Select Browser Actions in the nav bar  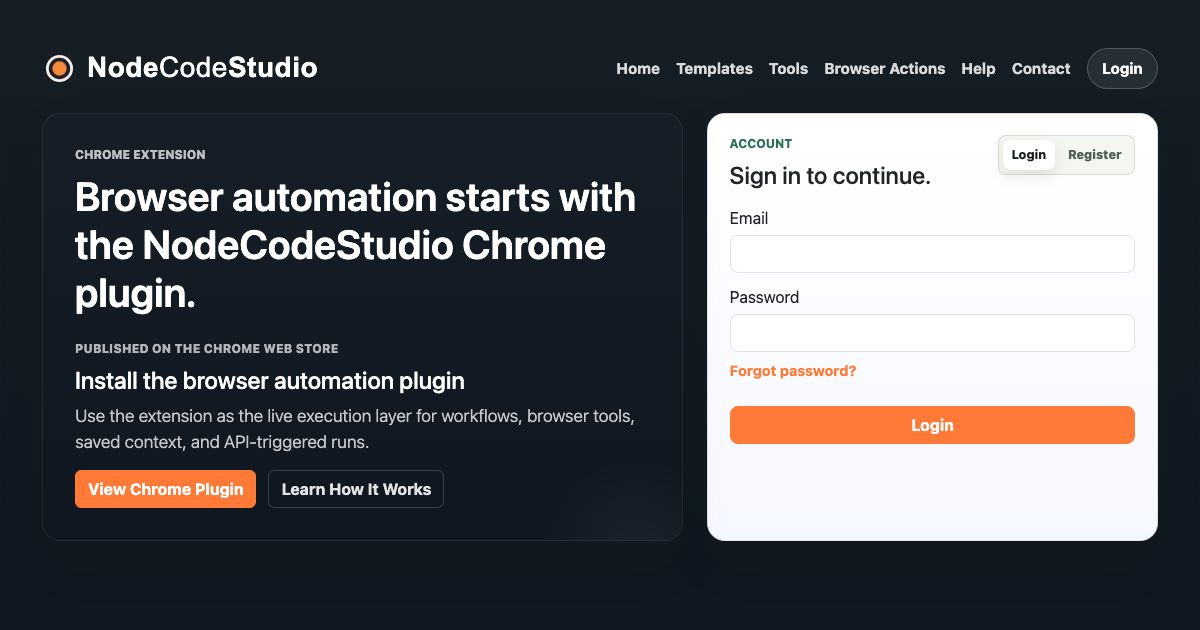tap(884, 69)
